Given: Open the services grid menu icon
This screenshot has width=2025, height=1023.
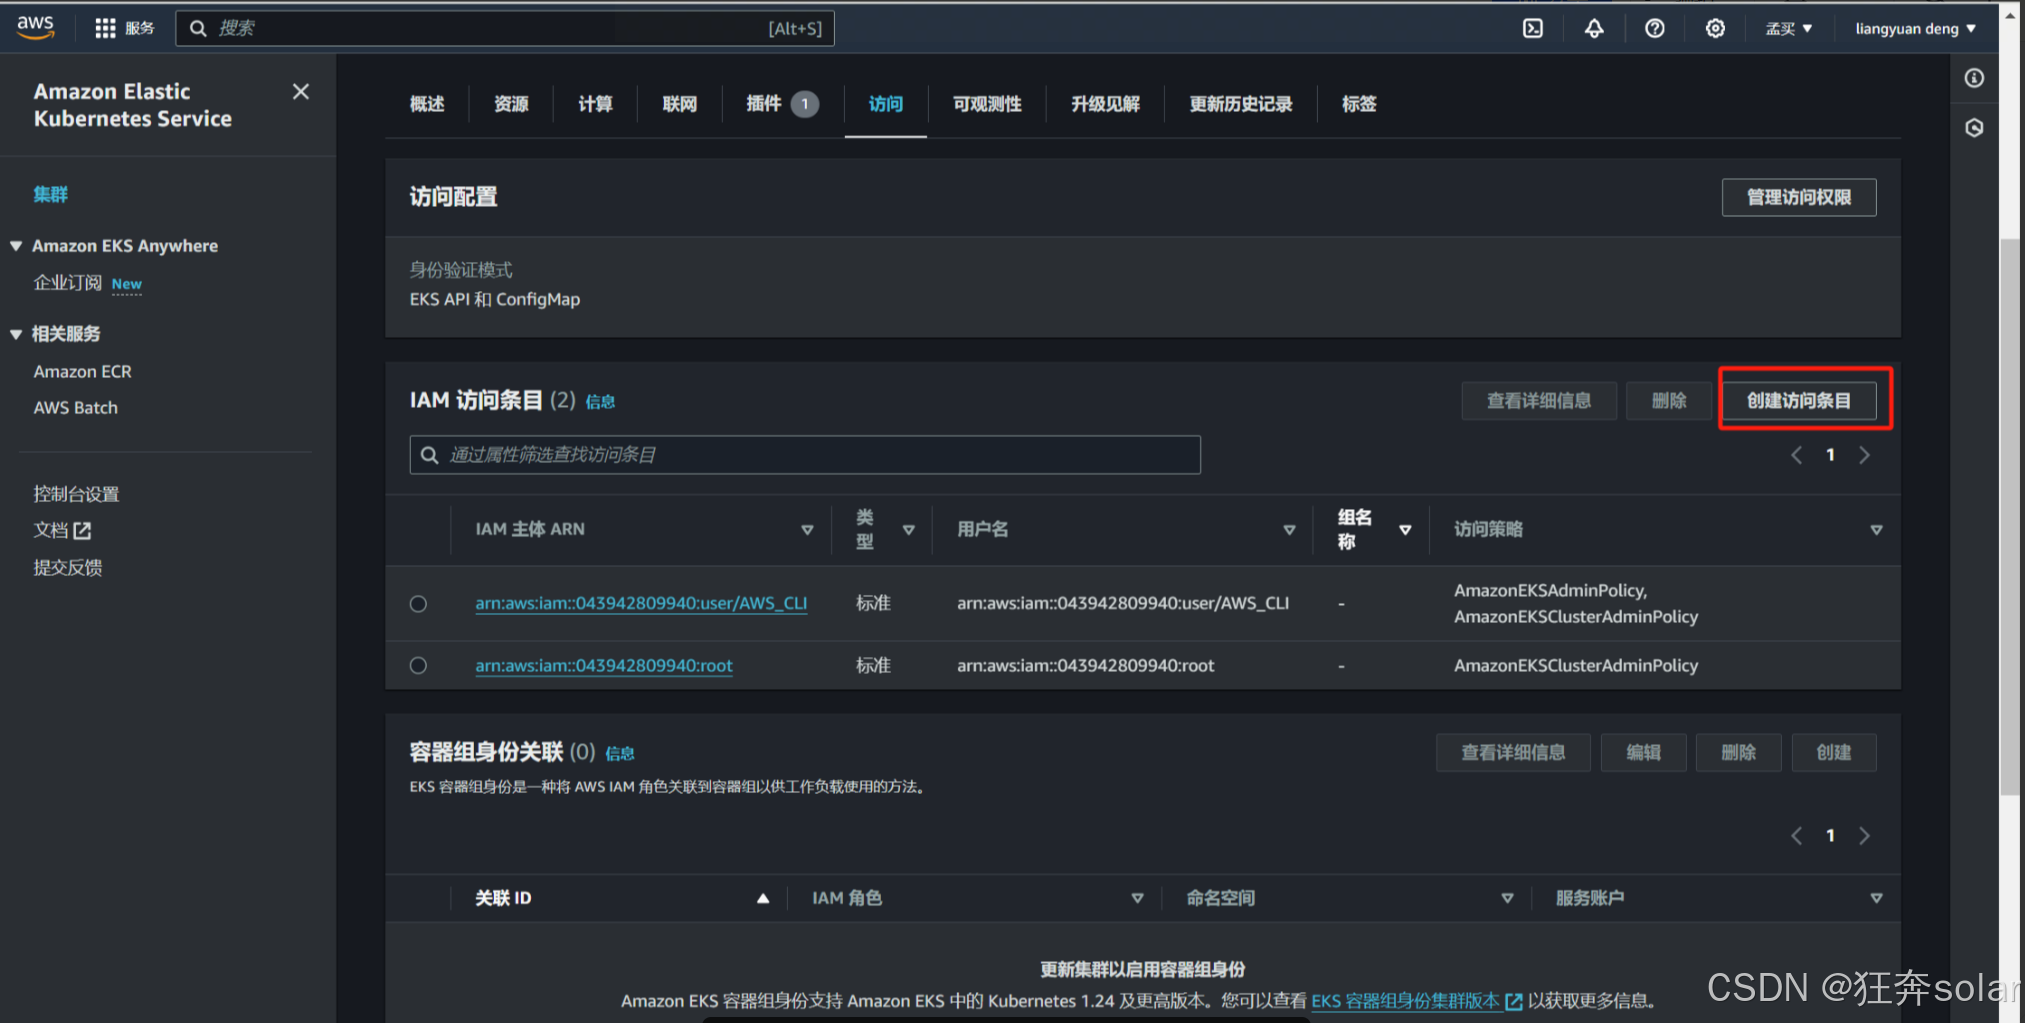Looking at the screenshot, I should coord(105,28).
